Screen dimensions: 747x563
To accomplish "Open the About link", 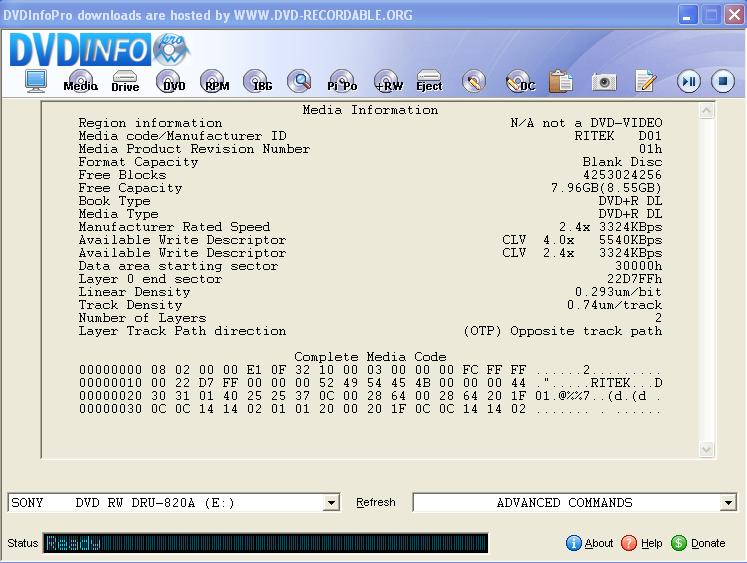I will pos(599,543).
